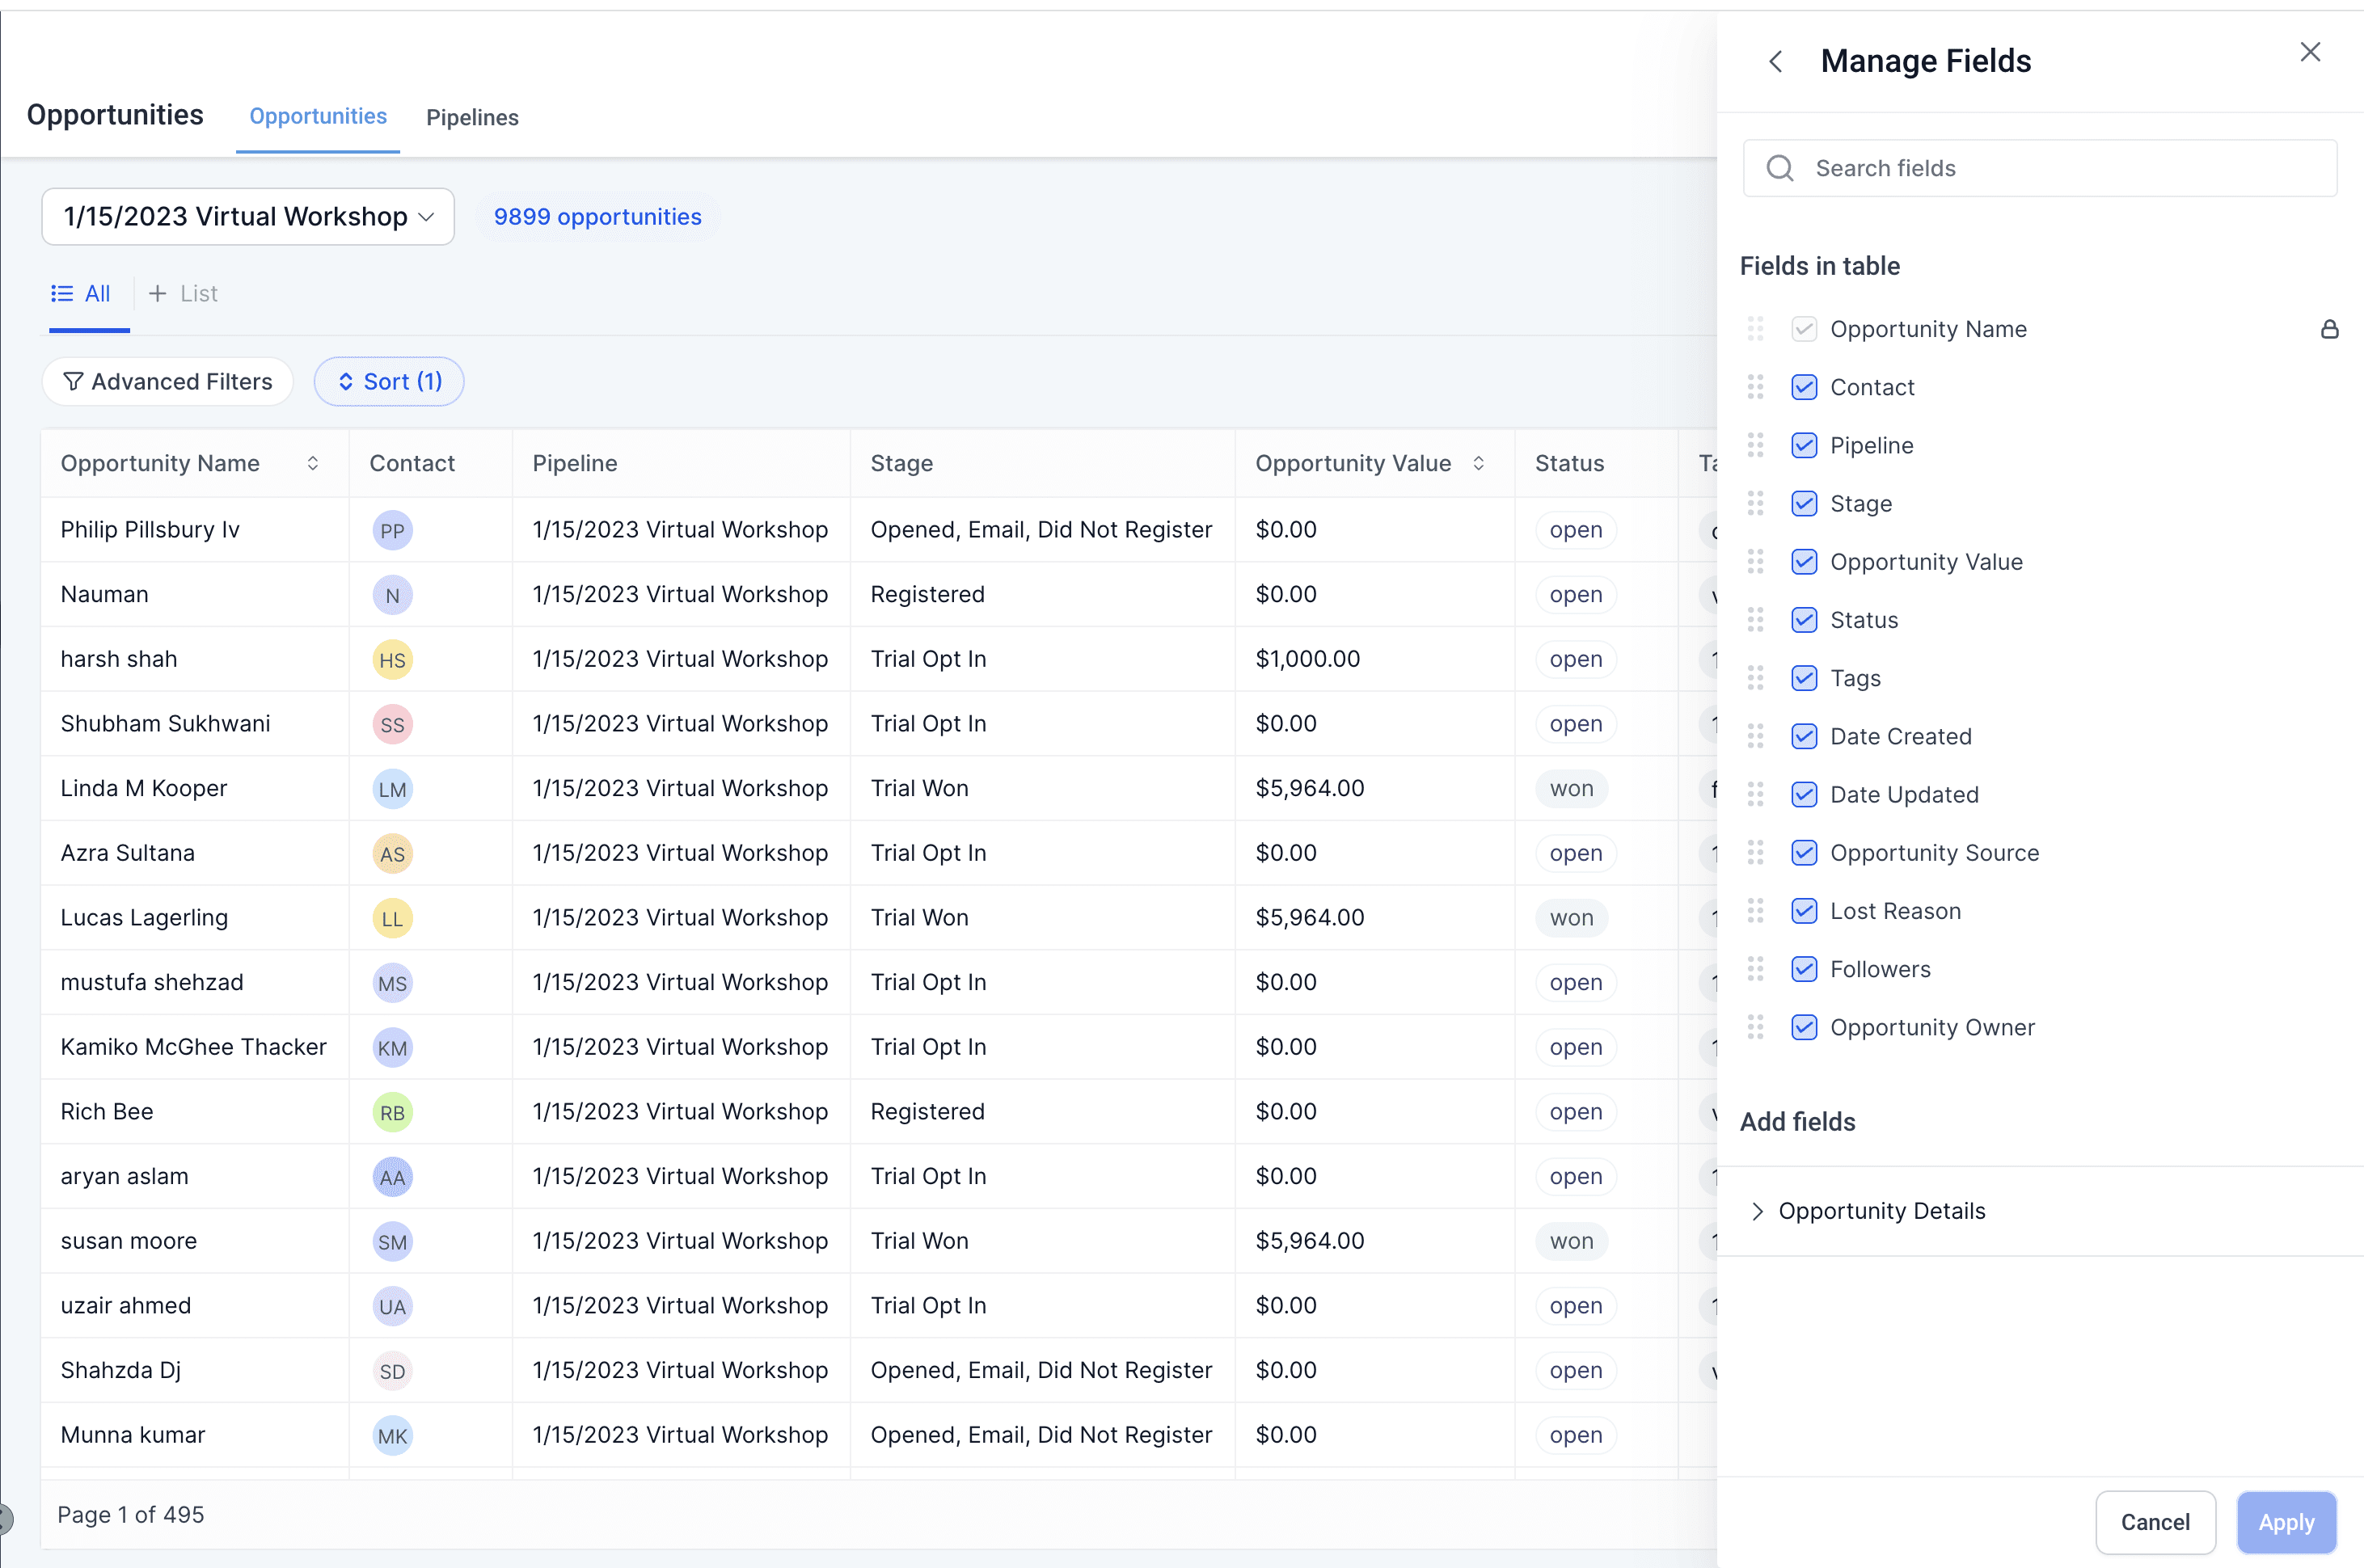The width and height of the screenshot is (2364, 1568).
Task: Switch to the Opportunities tab
Action: click(318, 116)
